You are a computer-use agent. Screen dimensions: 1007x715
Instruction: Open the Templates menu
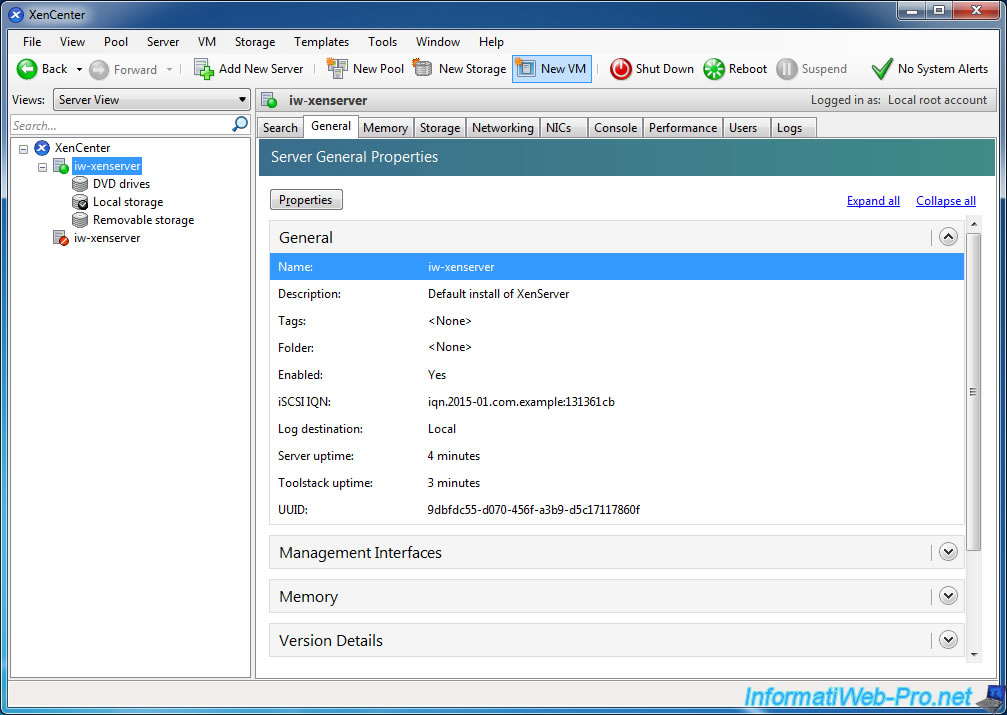point(321,42)
